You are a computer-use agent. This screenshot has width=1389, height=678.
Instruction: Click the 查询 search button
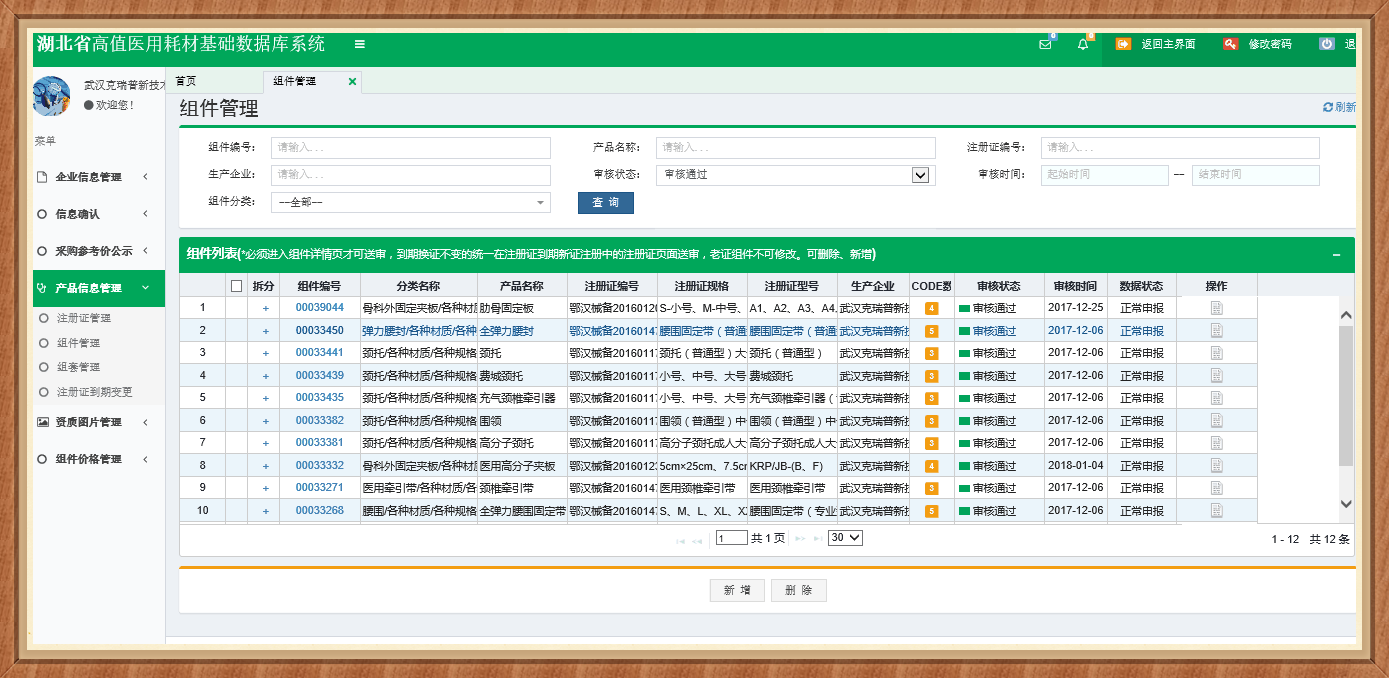coord(605,203)
